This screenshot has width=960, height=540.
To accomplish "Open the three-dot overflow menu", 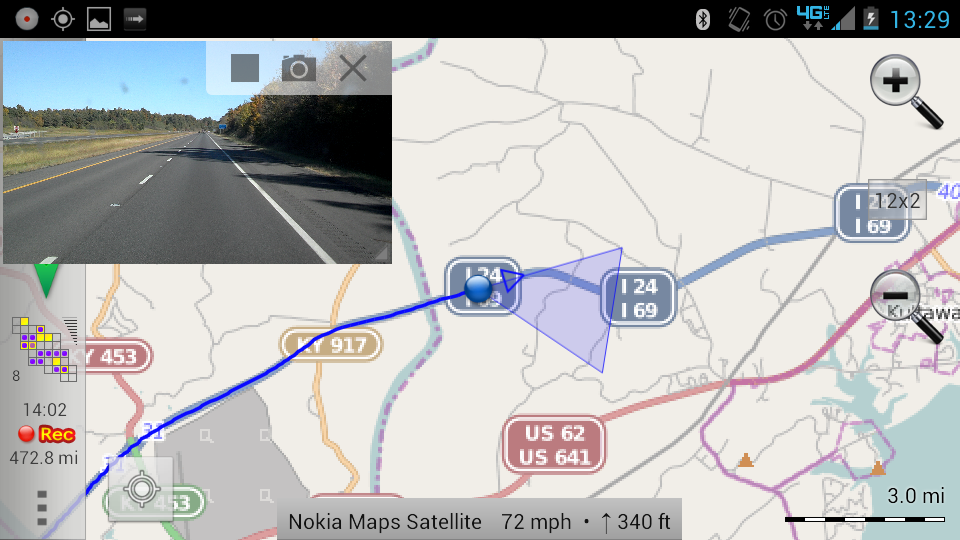I will pos(42,508).
